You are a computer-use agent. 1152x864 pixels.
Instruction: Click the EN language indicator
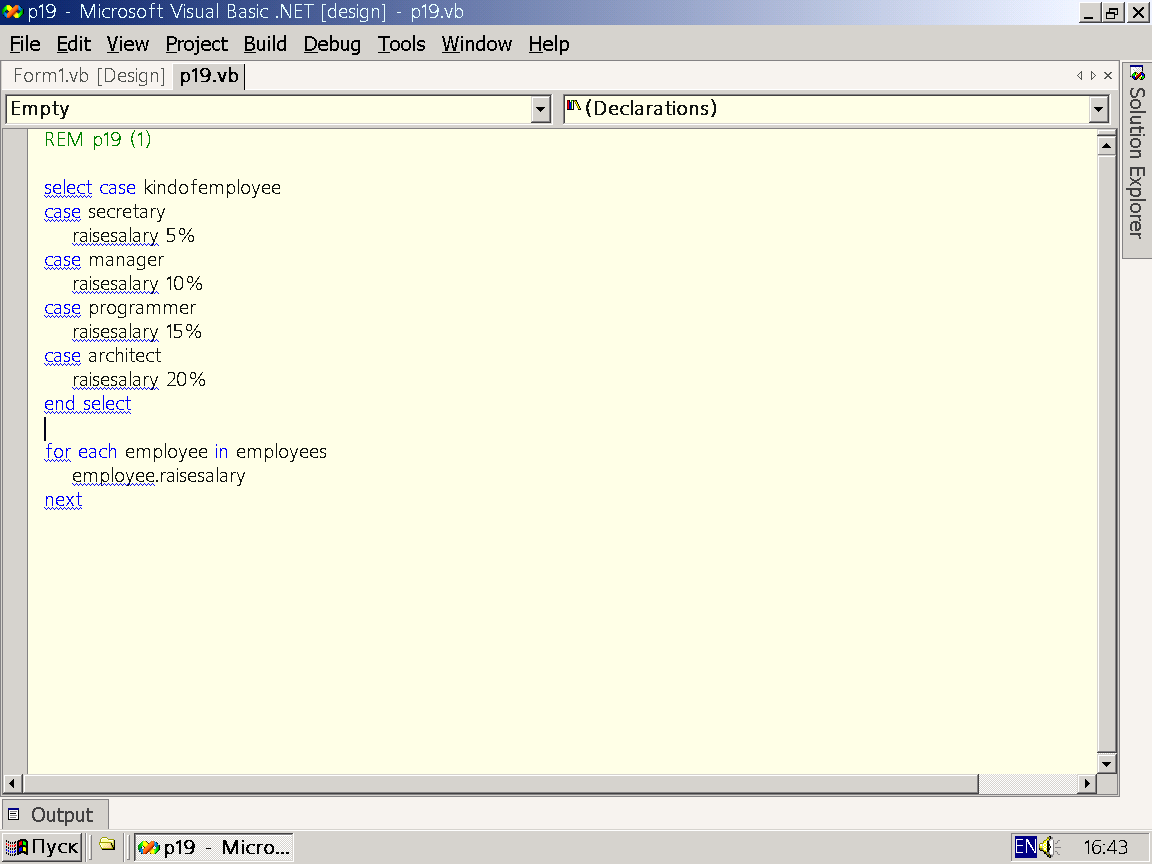click(x=1025, y=847)
